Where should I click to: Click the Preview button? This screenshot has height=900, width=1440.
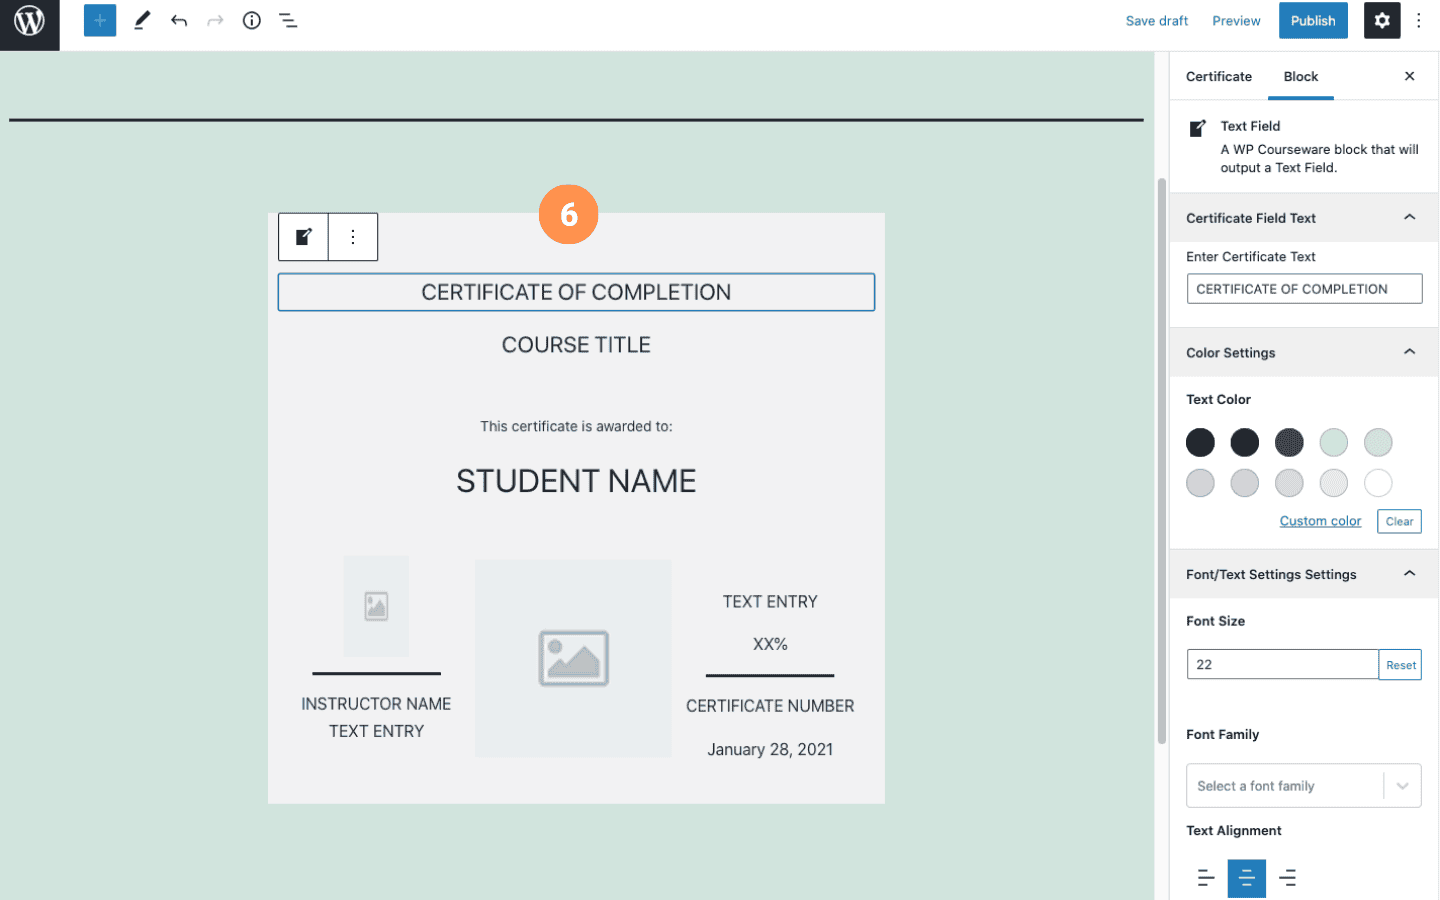(1236, 21)
